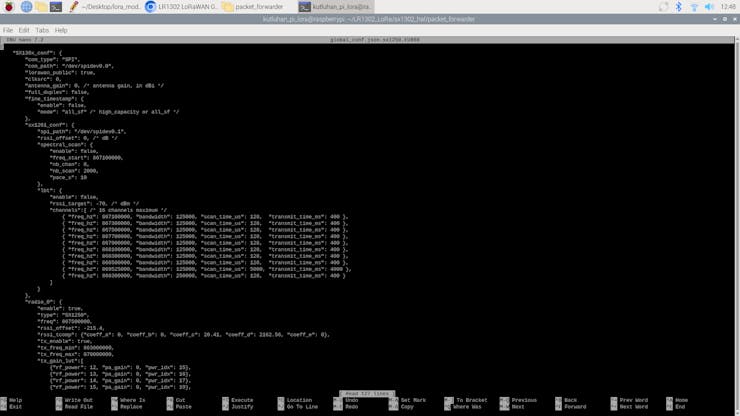Open the Help menu of the terminal
Image resolution: width=740 pixels, height=416 pixels.
[61, 30]
